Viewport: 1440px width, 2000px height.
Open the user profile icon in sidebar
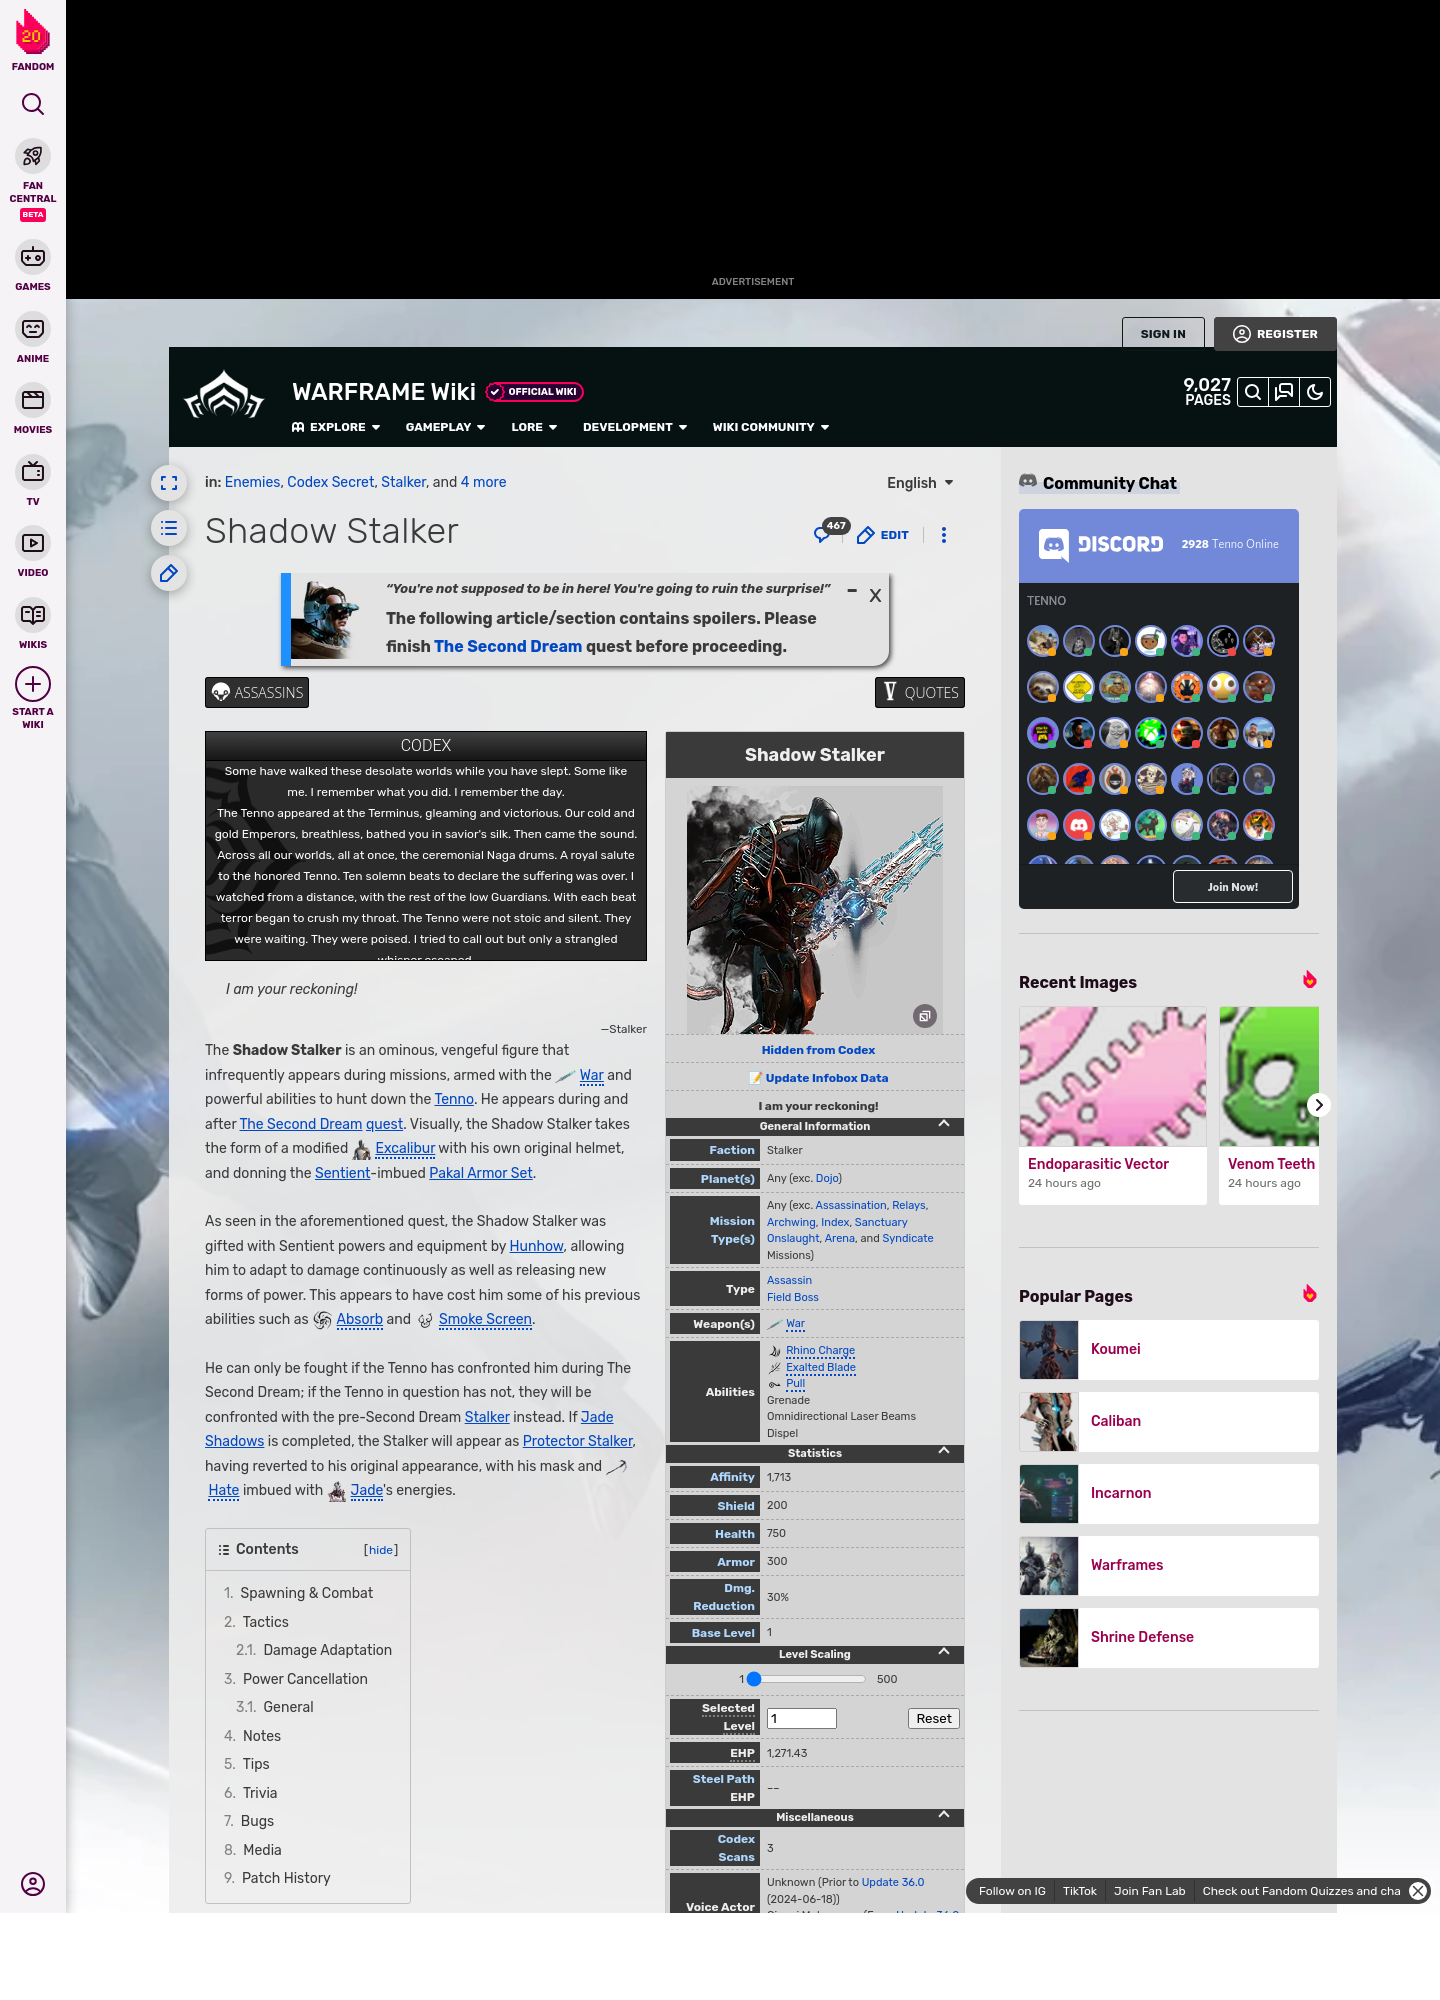(33, 1884)
